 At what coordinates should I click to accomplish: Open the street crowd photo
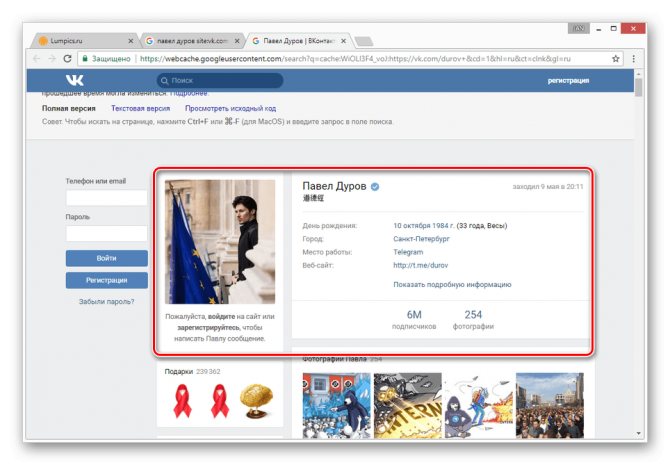pos(550,405)
